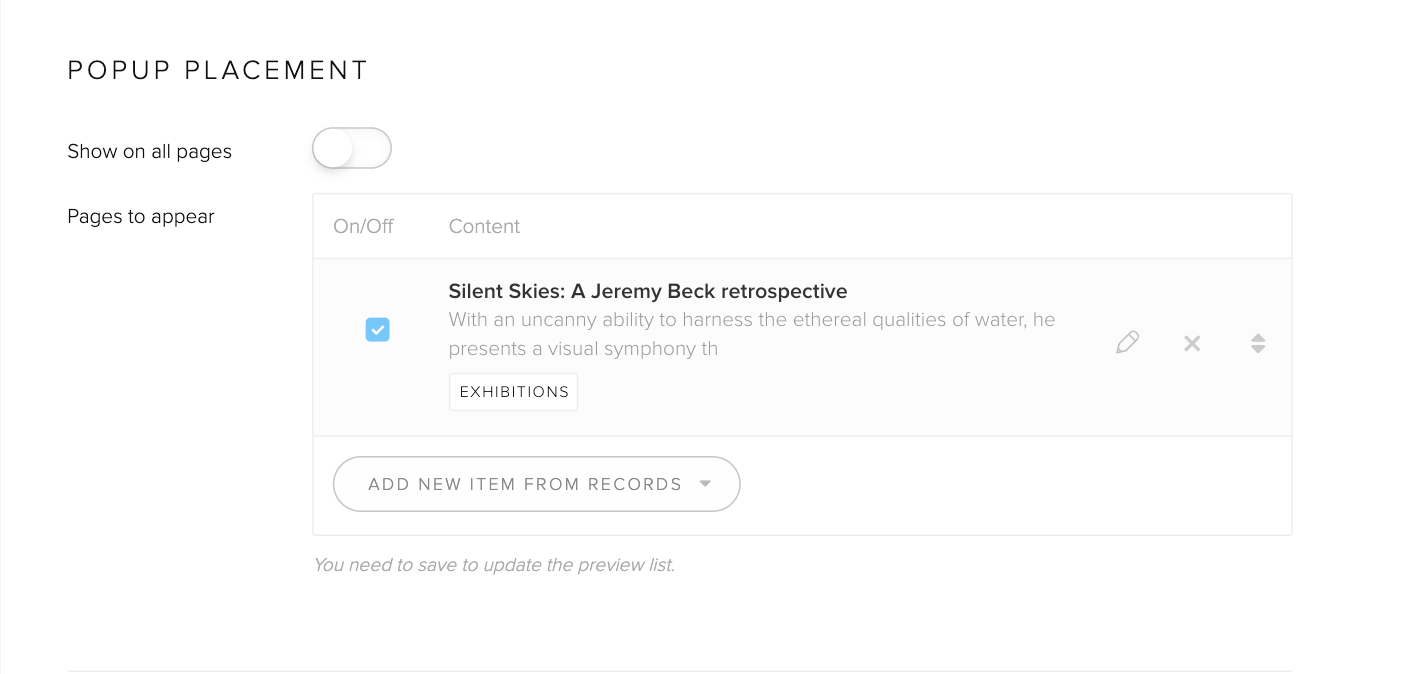Click the up arrow of the reorder handle
This screenshot has height=674, width=1420.
coord(1258,337)
